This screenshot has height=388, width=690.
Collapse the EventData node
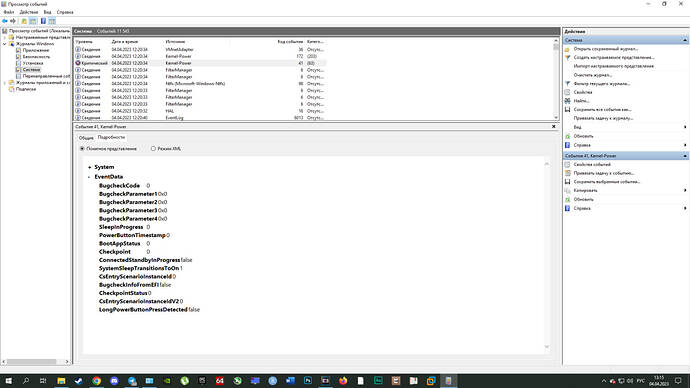point(89,177)
